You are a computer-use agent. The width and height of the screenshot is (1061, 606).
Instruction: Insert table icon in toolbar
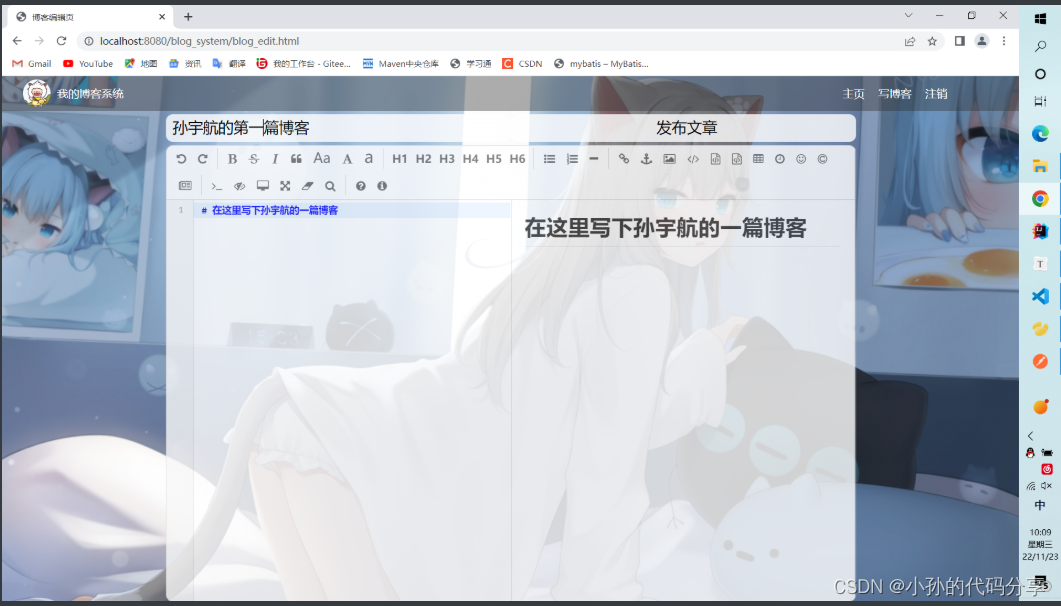pyautogui.click(x=759, y=159)
